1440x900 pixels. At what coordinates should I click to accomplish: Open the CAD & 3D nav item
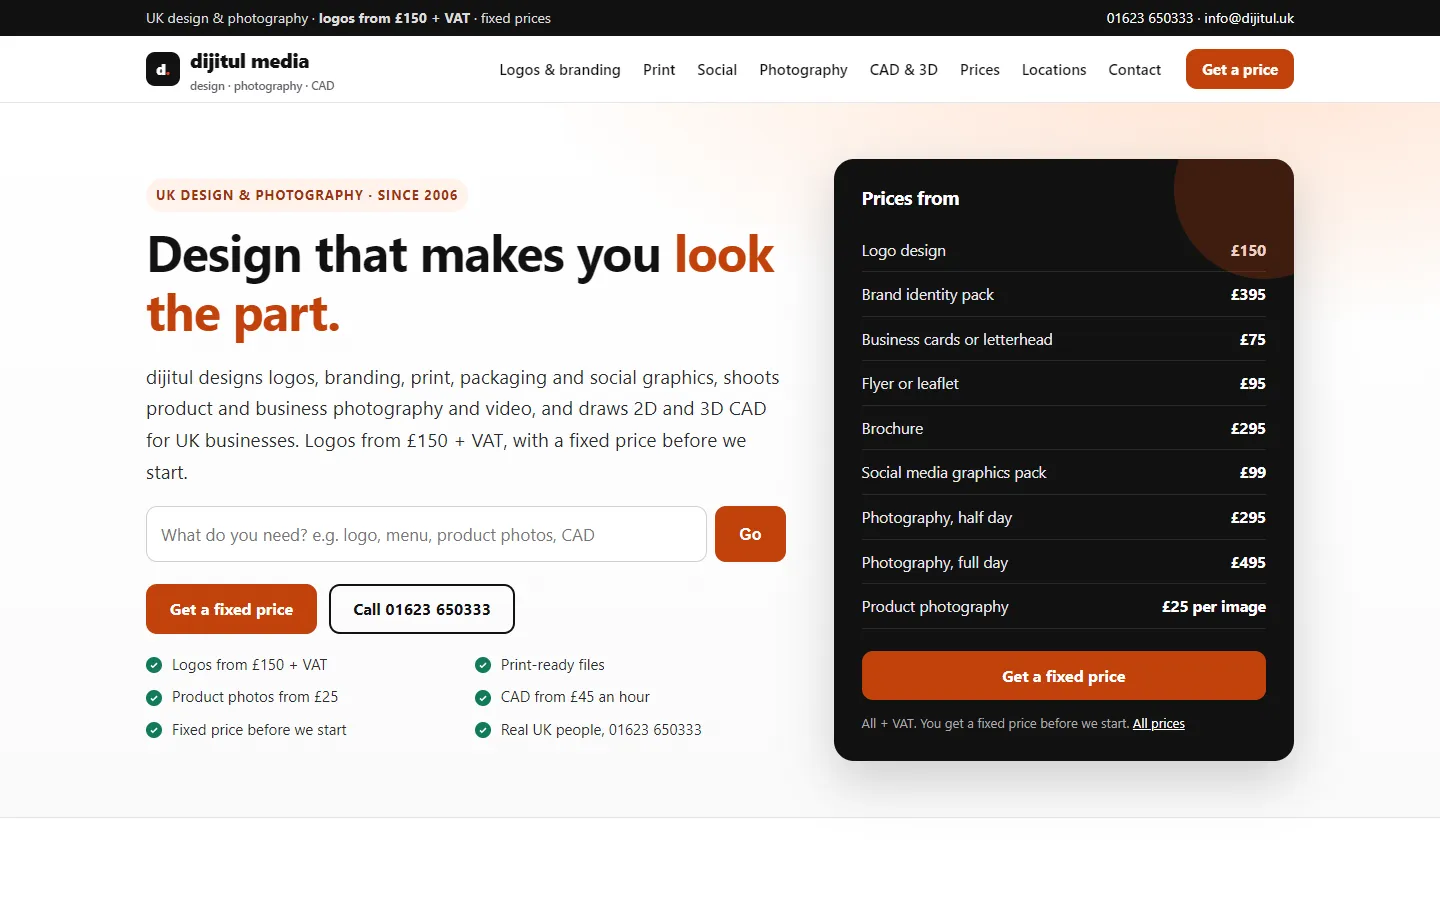pos(904,70)
